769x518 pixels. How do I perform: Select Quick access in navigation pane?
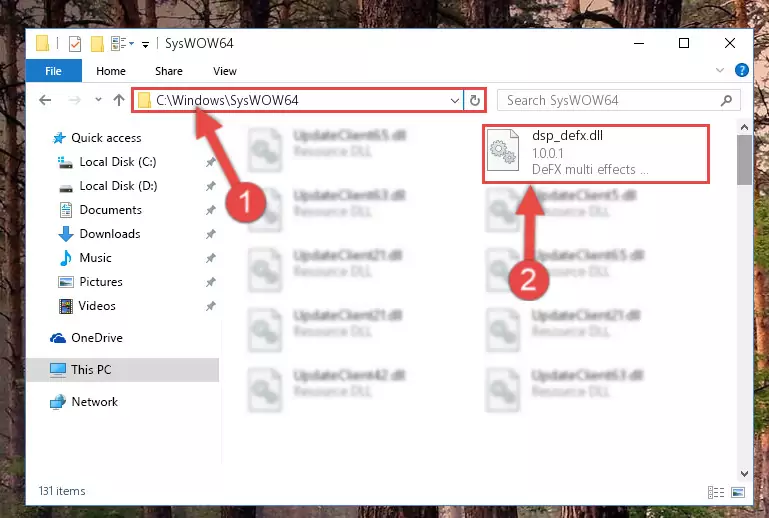click(106, 138)
